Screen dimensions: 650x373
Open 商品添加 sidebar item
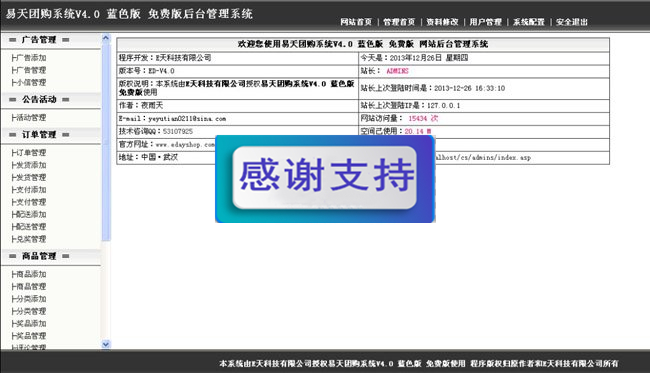click(x=29, y=274)
